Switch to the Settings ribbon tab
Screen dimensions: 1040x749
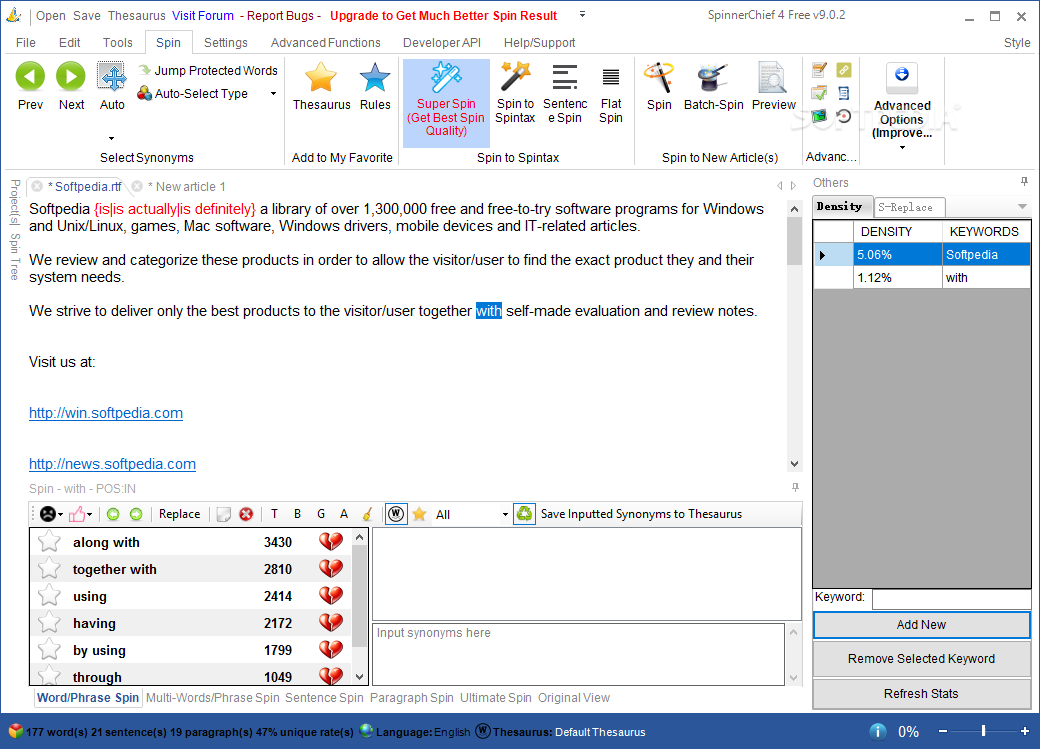pos(226,42)
